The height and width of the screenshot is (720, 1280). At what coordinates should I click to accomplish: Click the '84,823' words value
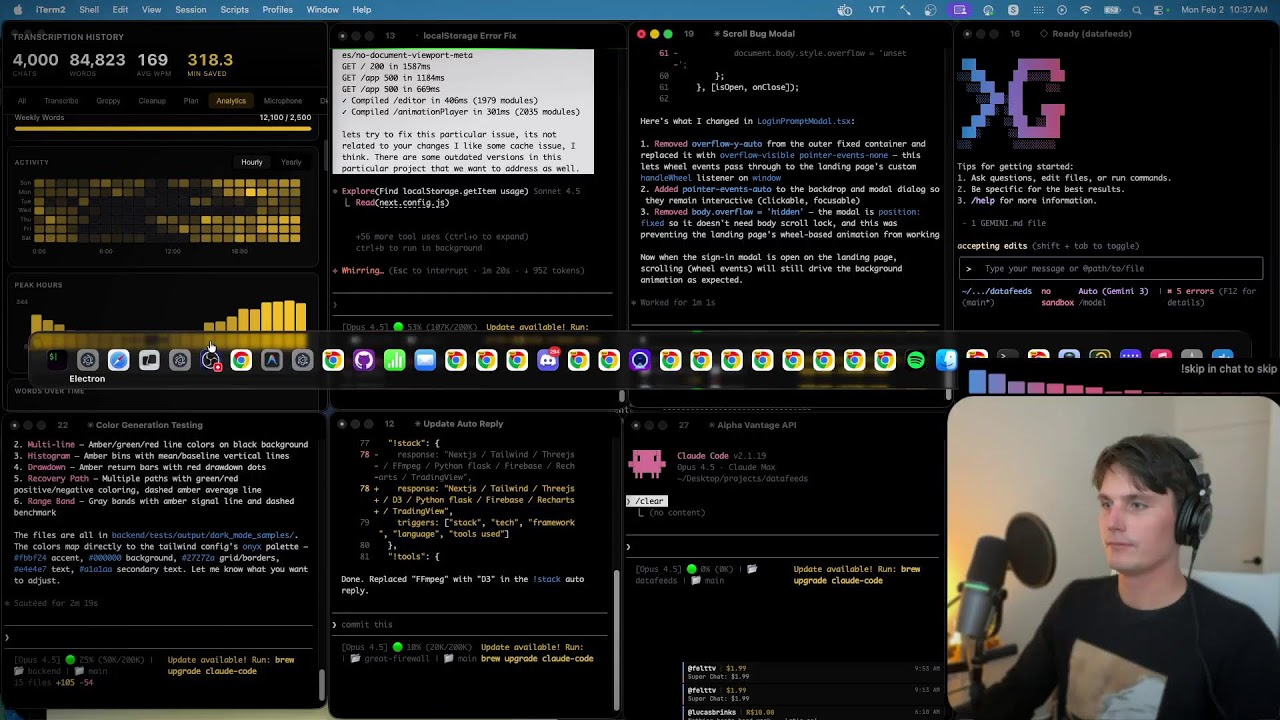[x=97, y=60]
